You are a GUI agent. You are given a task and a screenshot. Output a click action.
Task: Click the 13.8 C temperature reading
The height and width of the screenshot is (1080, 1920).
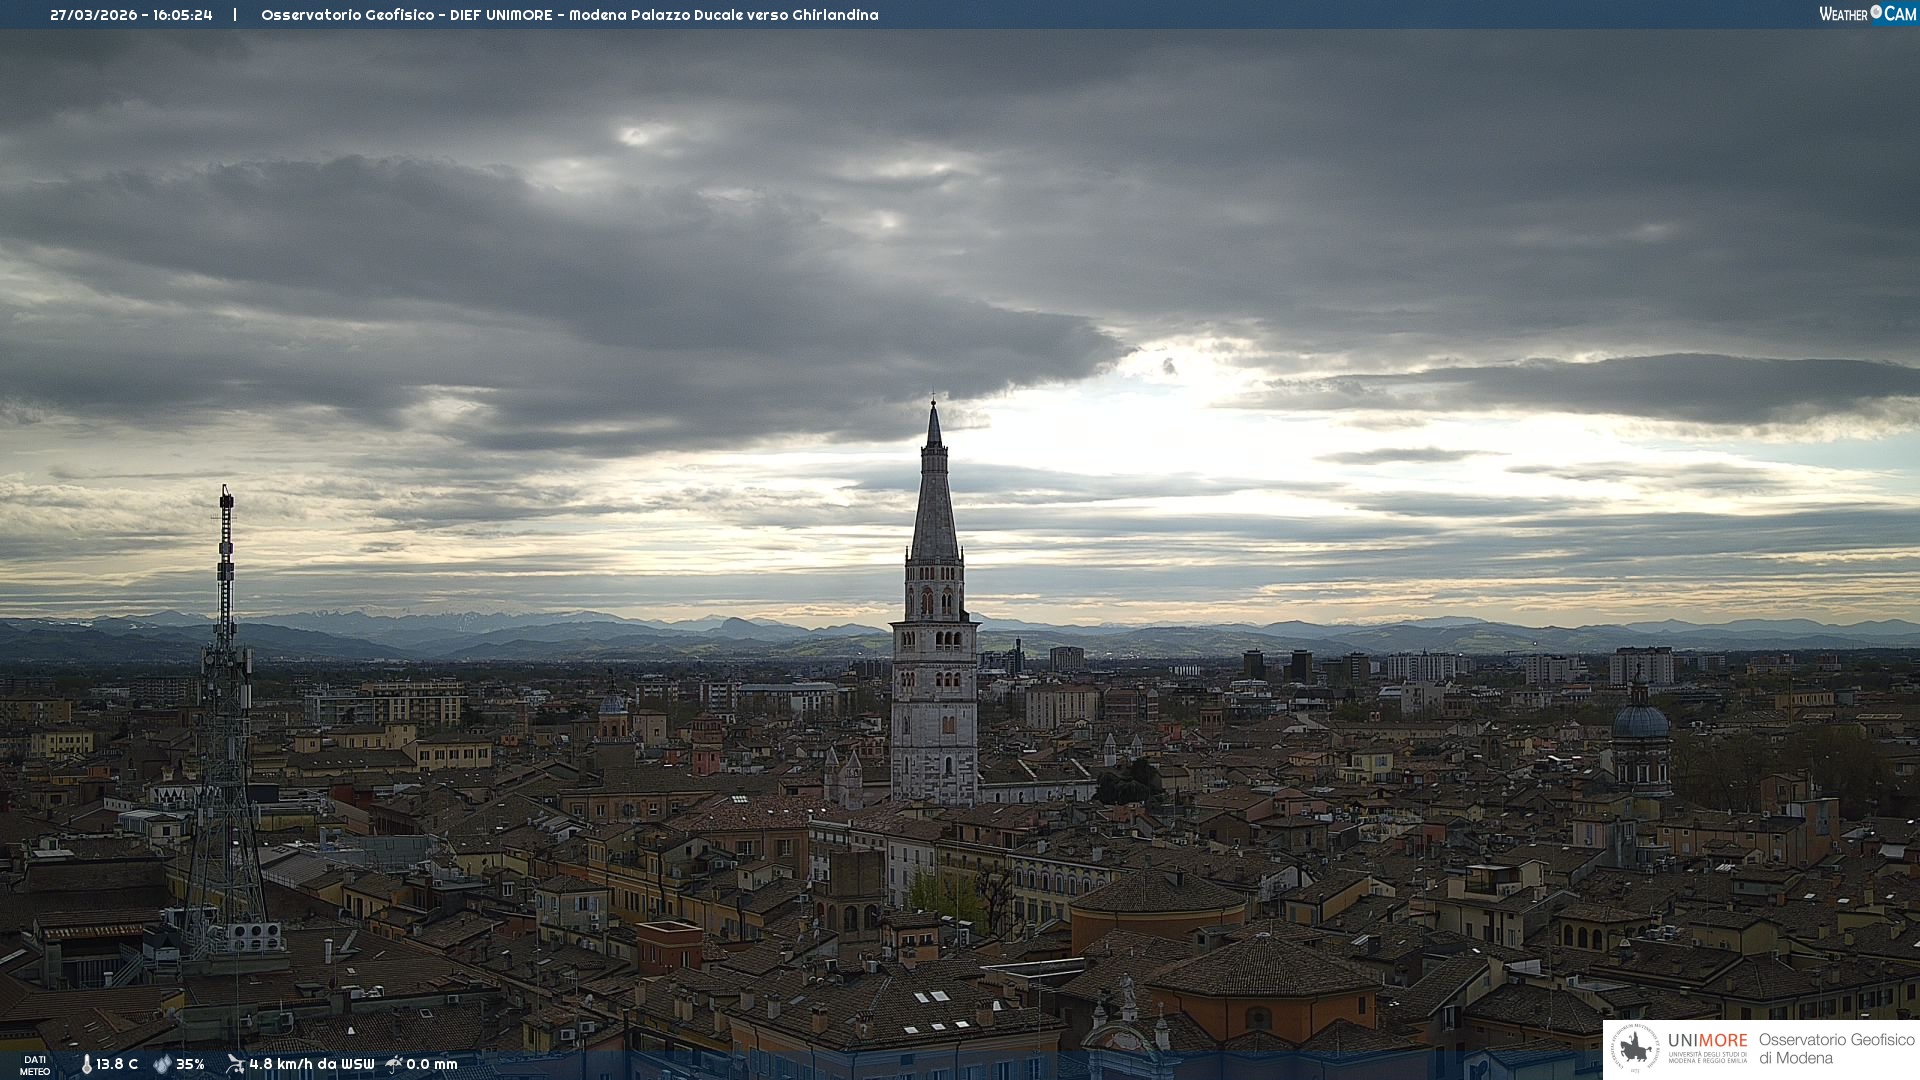click(x=117, y=1064)
